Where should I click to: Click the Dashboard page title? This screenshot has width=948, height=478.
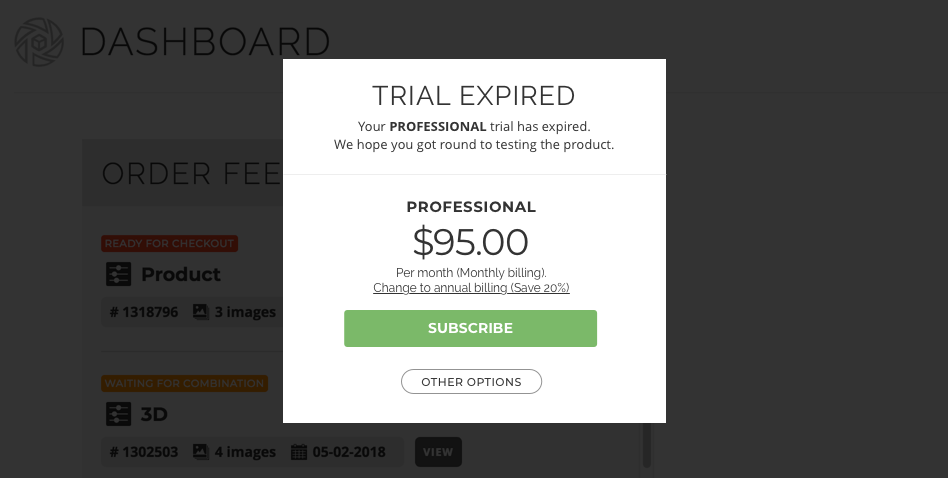205,42
